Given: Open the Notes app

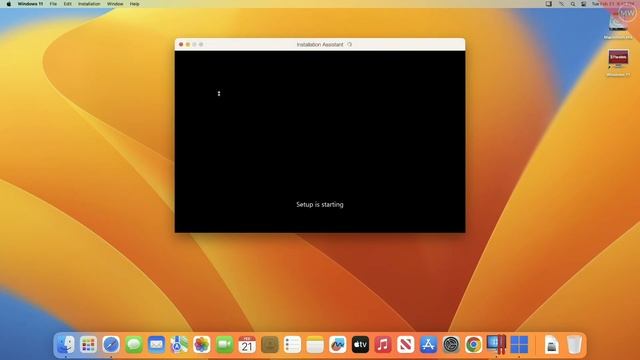Looking at the screenshot, I should 315,345.
